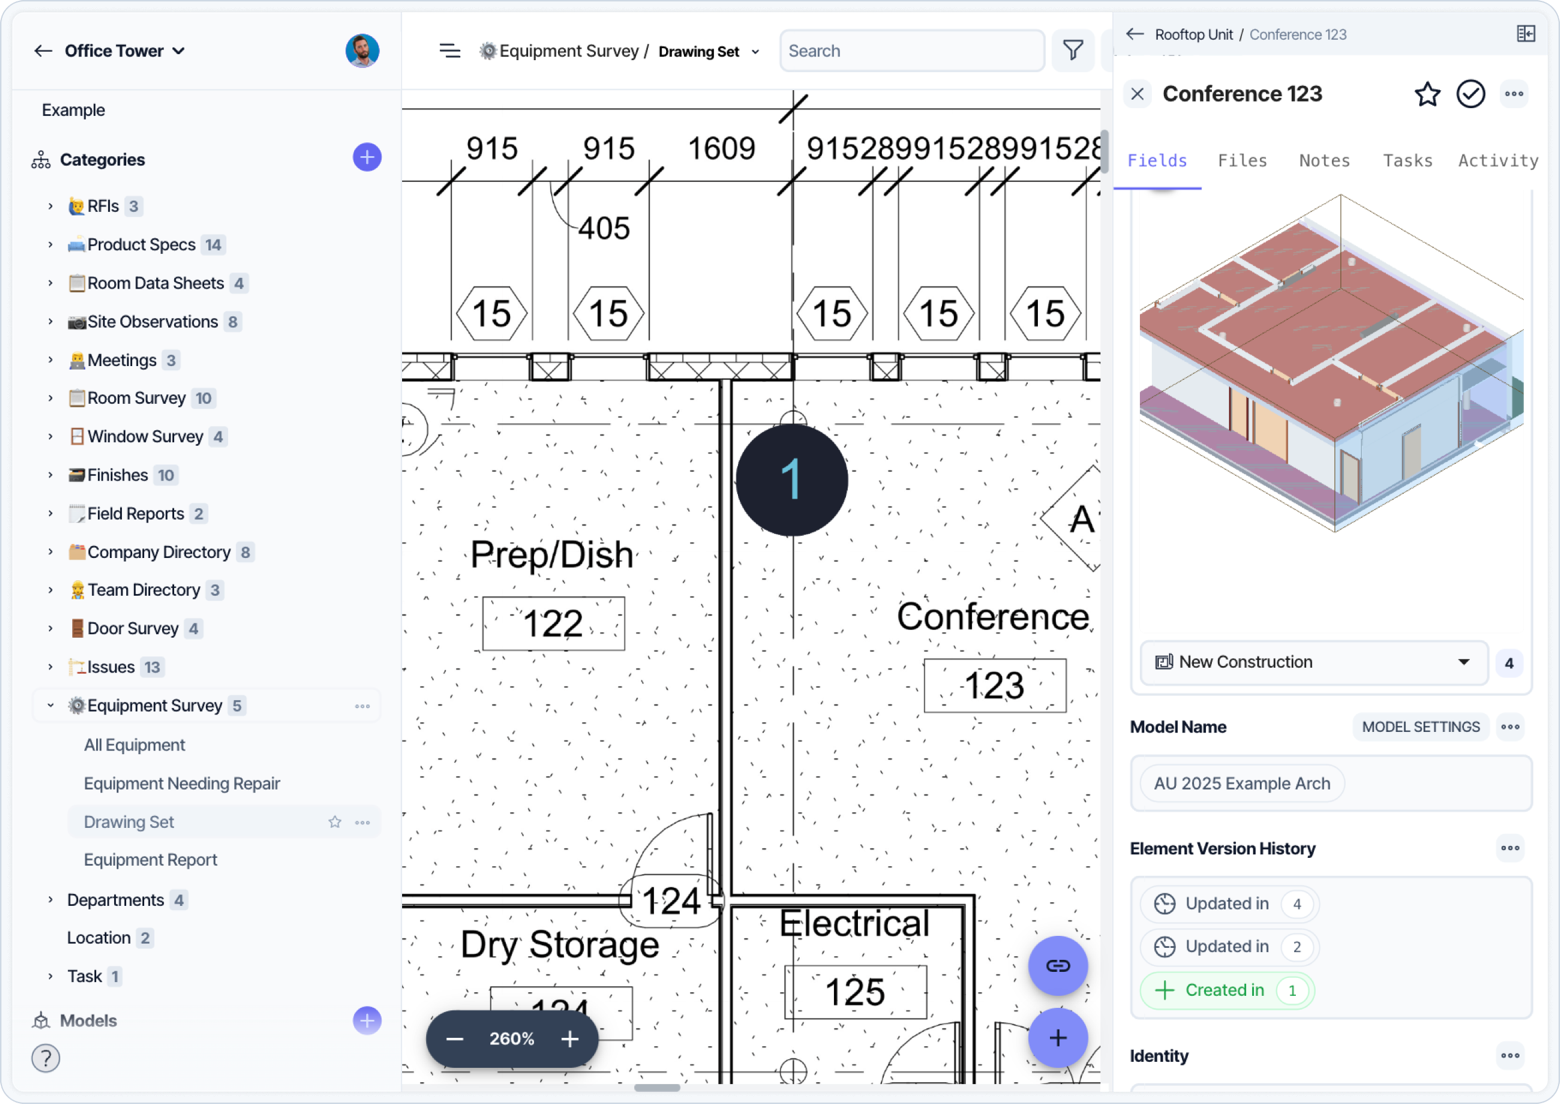The image size is (1560, 1104).
Task: Close the Conference 123 panel
Action: tap(1138, 94)
